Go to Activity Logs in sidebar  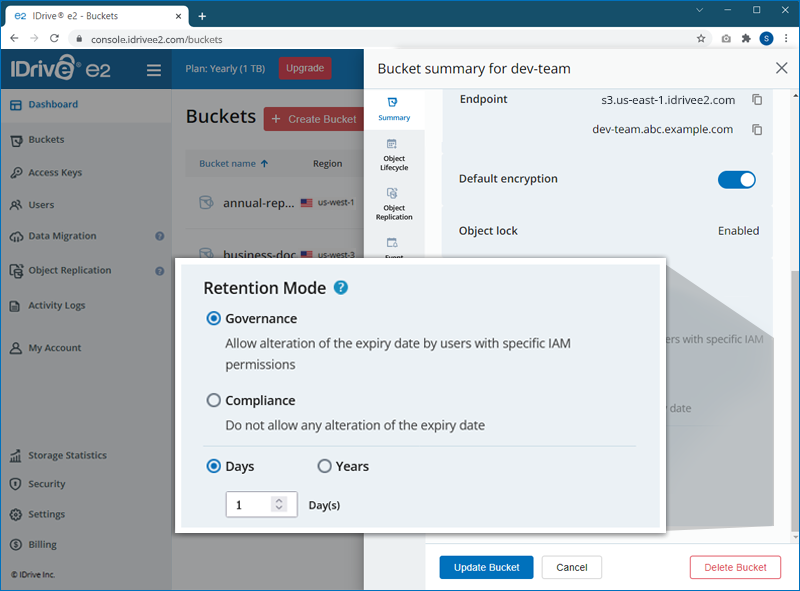[x=59, y=306]
